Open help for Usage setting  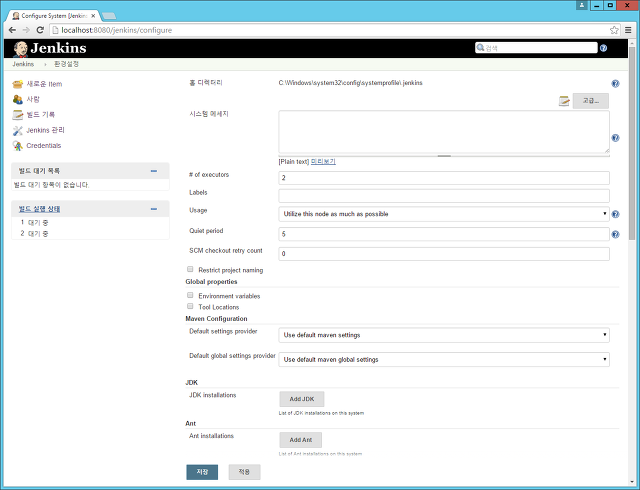tap(615, 214)
